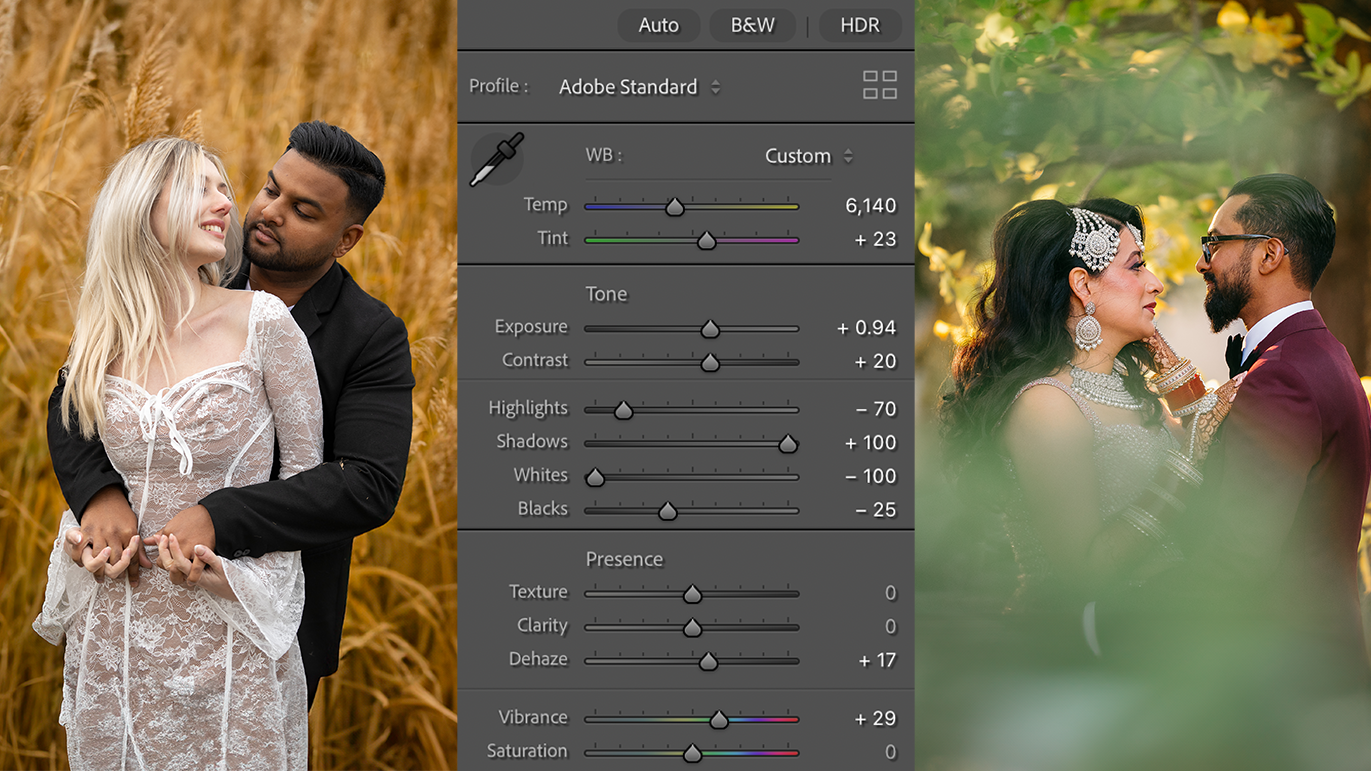Click the Dehaze label
The height and width of the screenshot is (771, 1371).
538,659
